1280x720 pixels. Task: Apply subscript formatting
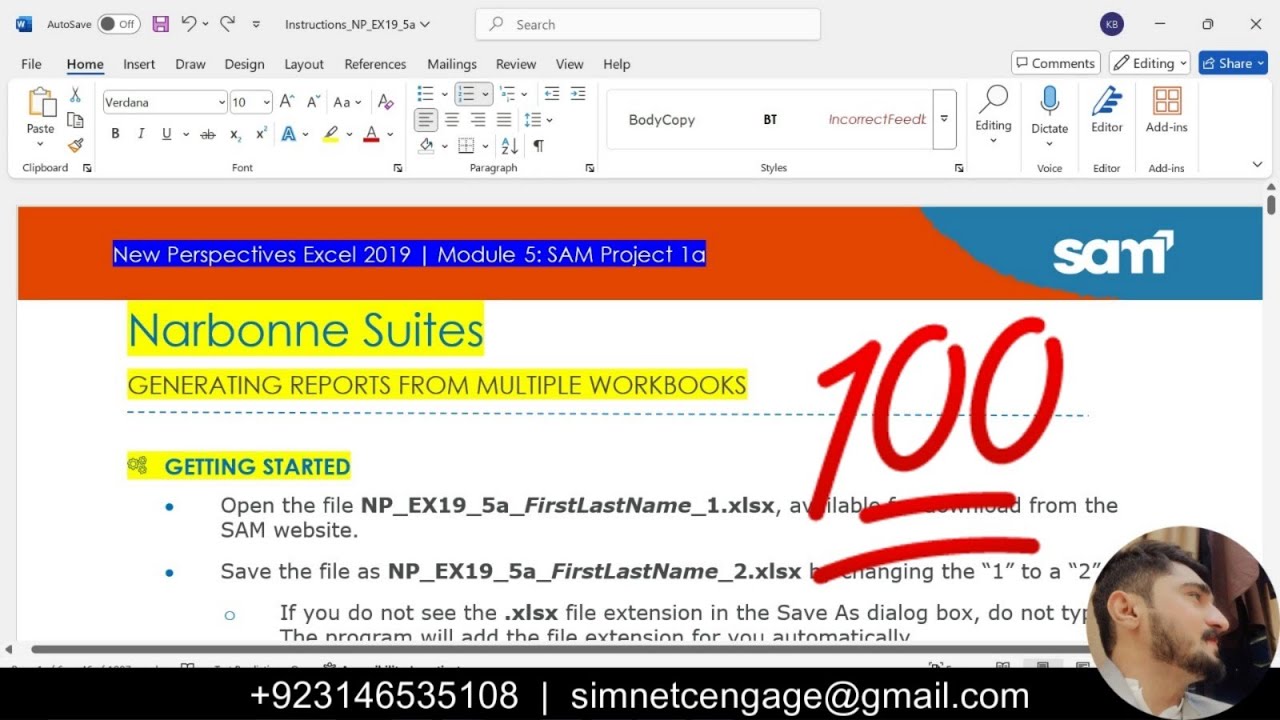pos(235,134)
